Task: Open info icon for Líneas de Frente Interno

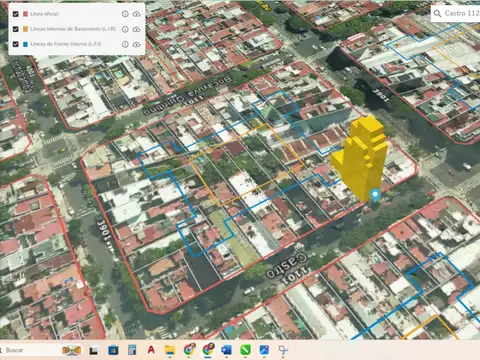Action: point(125,44)
